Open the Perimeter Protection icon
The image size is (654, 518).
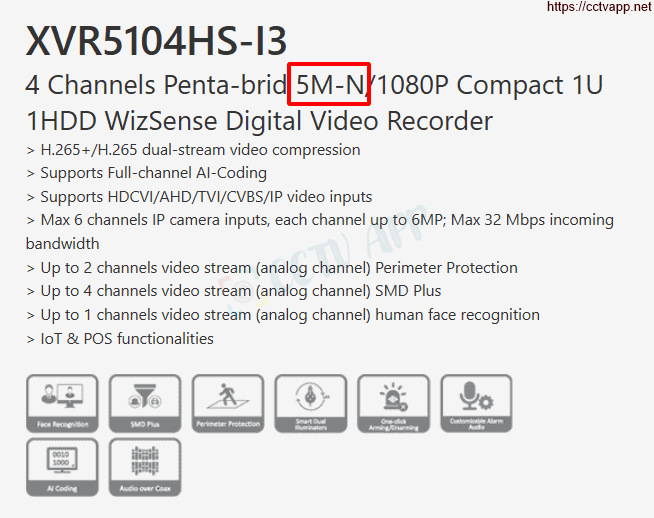228,403
